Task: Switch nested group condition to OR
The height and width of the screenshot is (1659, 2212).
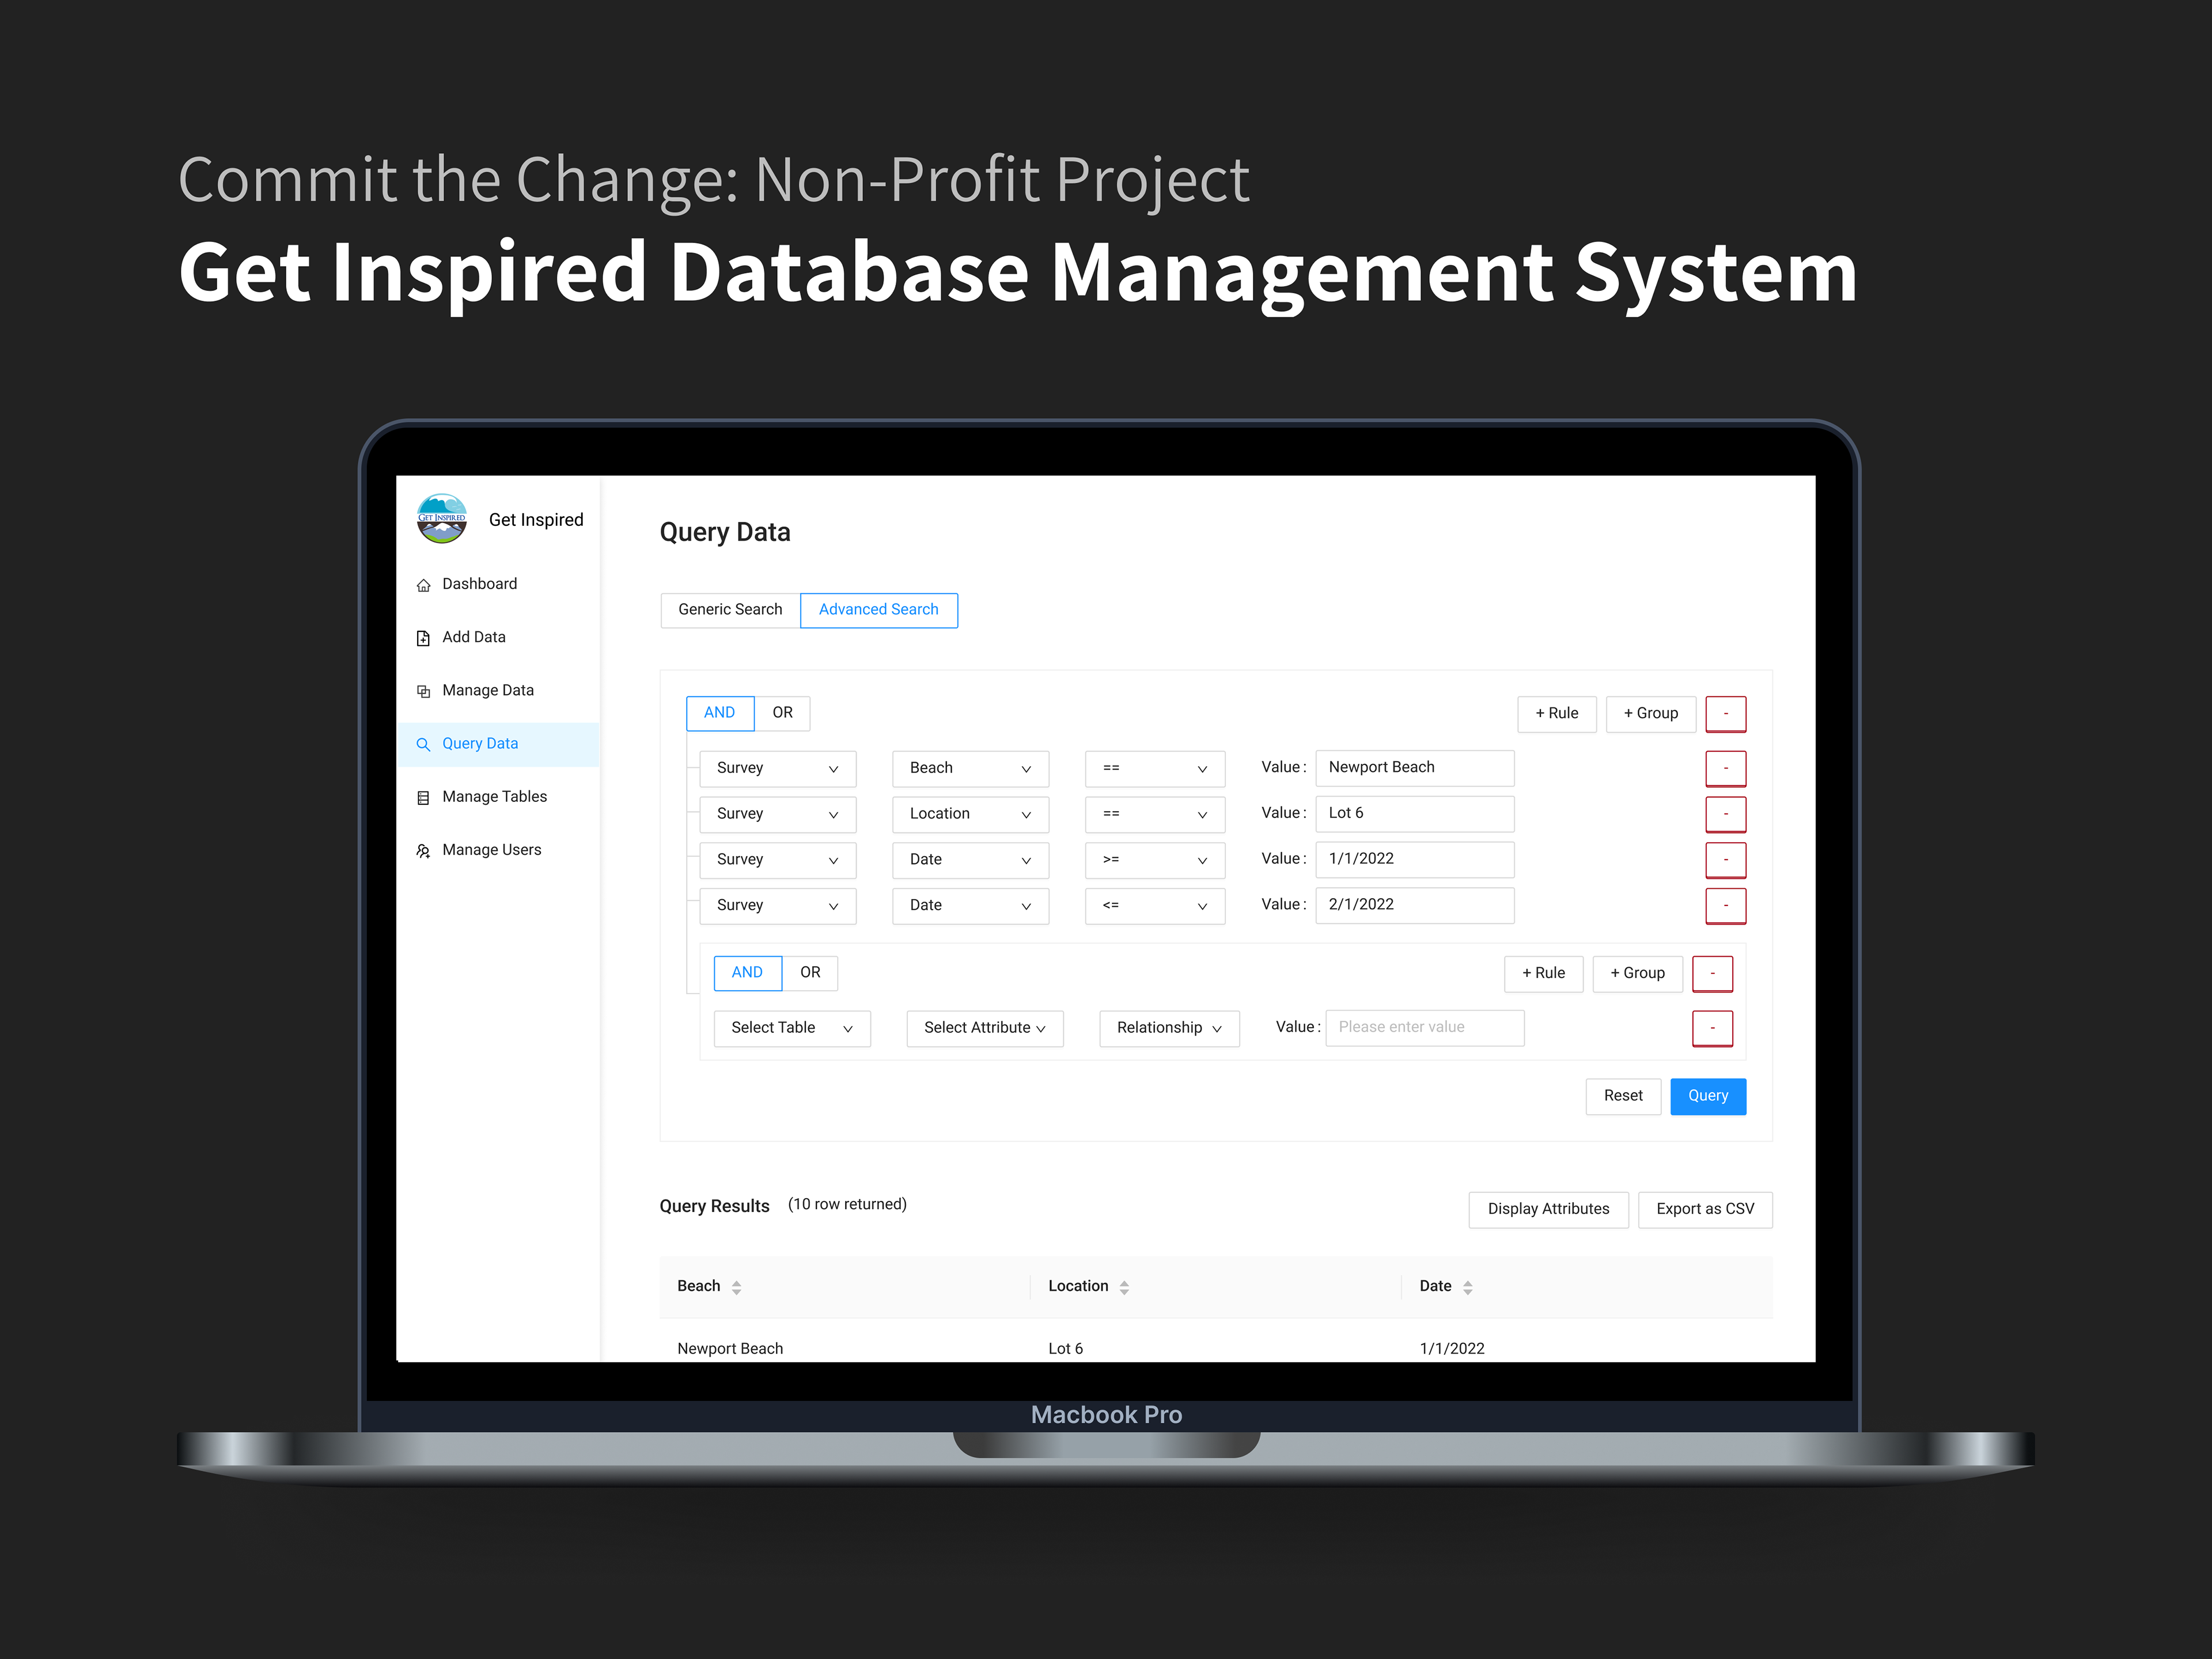Action: point(810,972)
